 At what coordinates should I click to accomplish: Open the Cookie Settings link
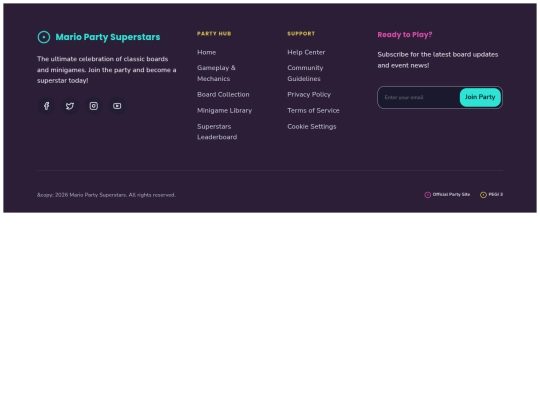(x=312, y=127)
